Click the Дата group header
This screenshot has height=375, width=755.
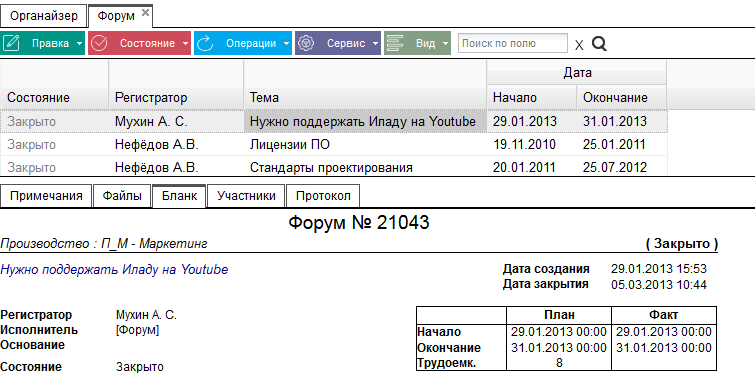577,73
